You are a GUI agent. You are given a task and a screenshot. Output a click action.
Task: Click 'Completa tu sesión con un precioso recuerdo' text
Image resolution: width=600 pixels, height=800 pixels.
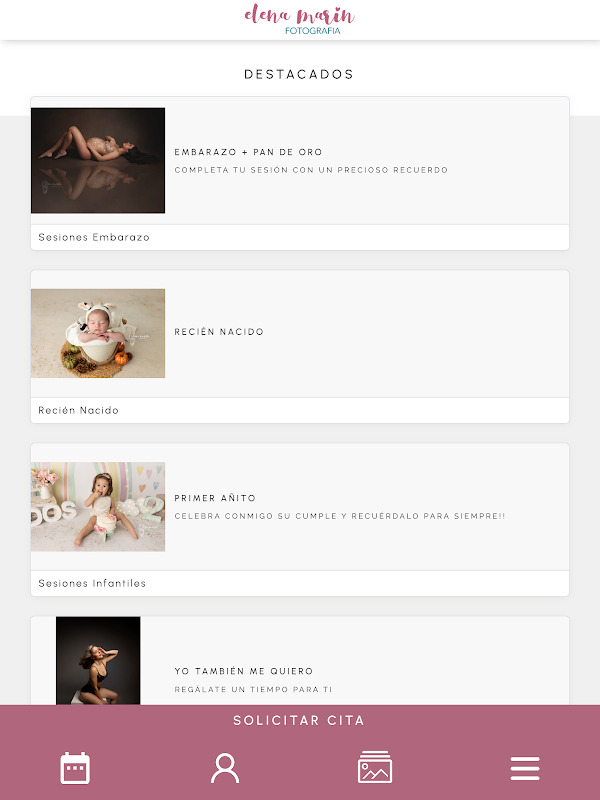[x=311, y=170]
